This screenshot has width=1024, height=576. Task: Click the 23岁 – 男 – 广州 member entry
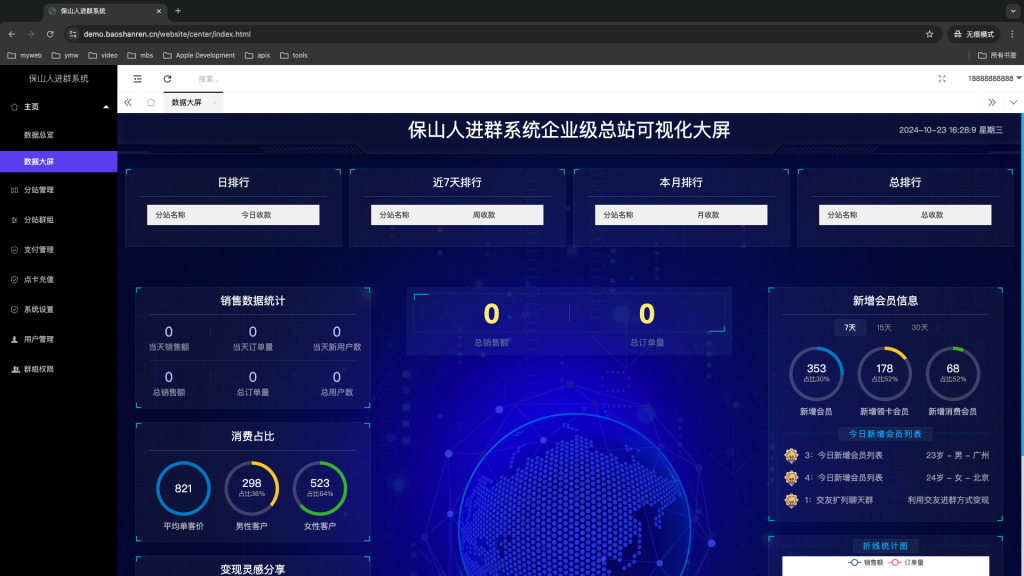957,455
